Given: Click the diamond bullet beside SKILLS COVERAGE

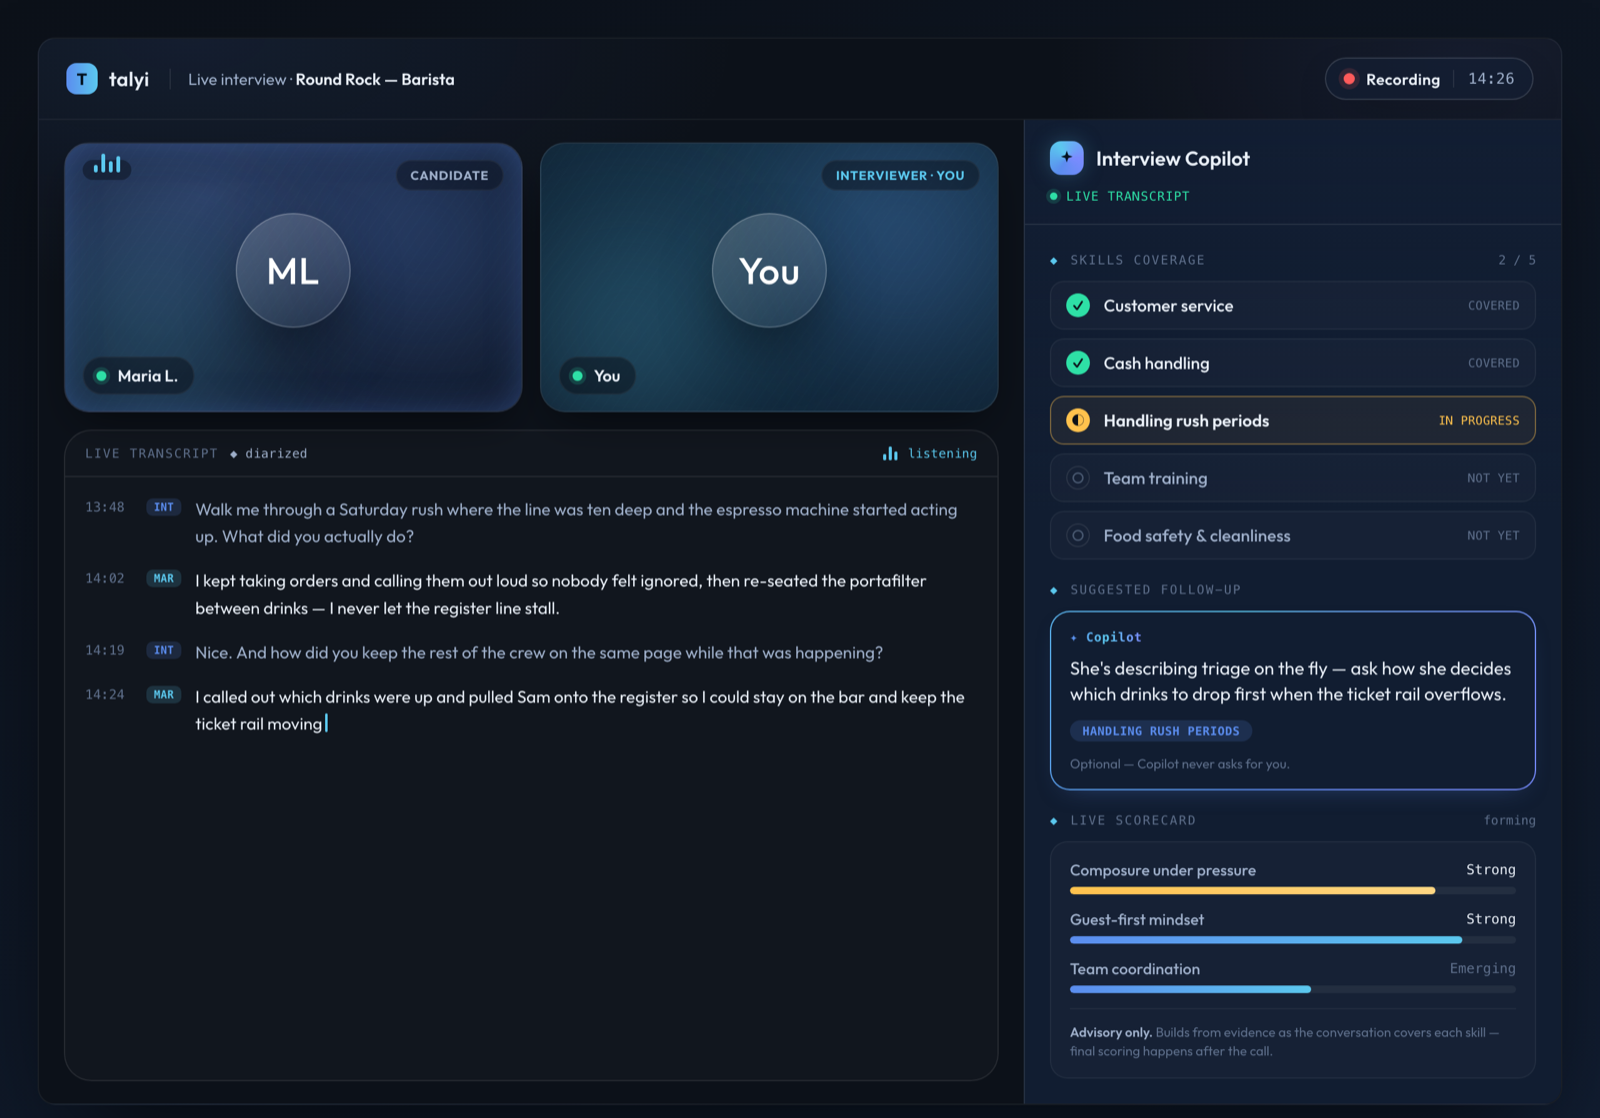Looking at the screenshot, I should 1054,261.
